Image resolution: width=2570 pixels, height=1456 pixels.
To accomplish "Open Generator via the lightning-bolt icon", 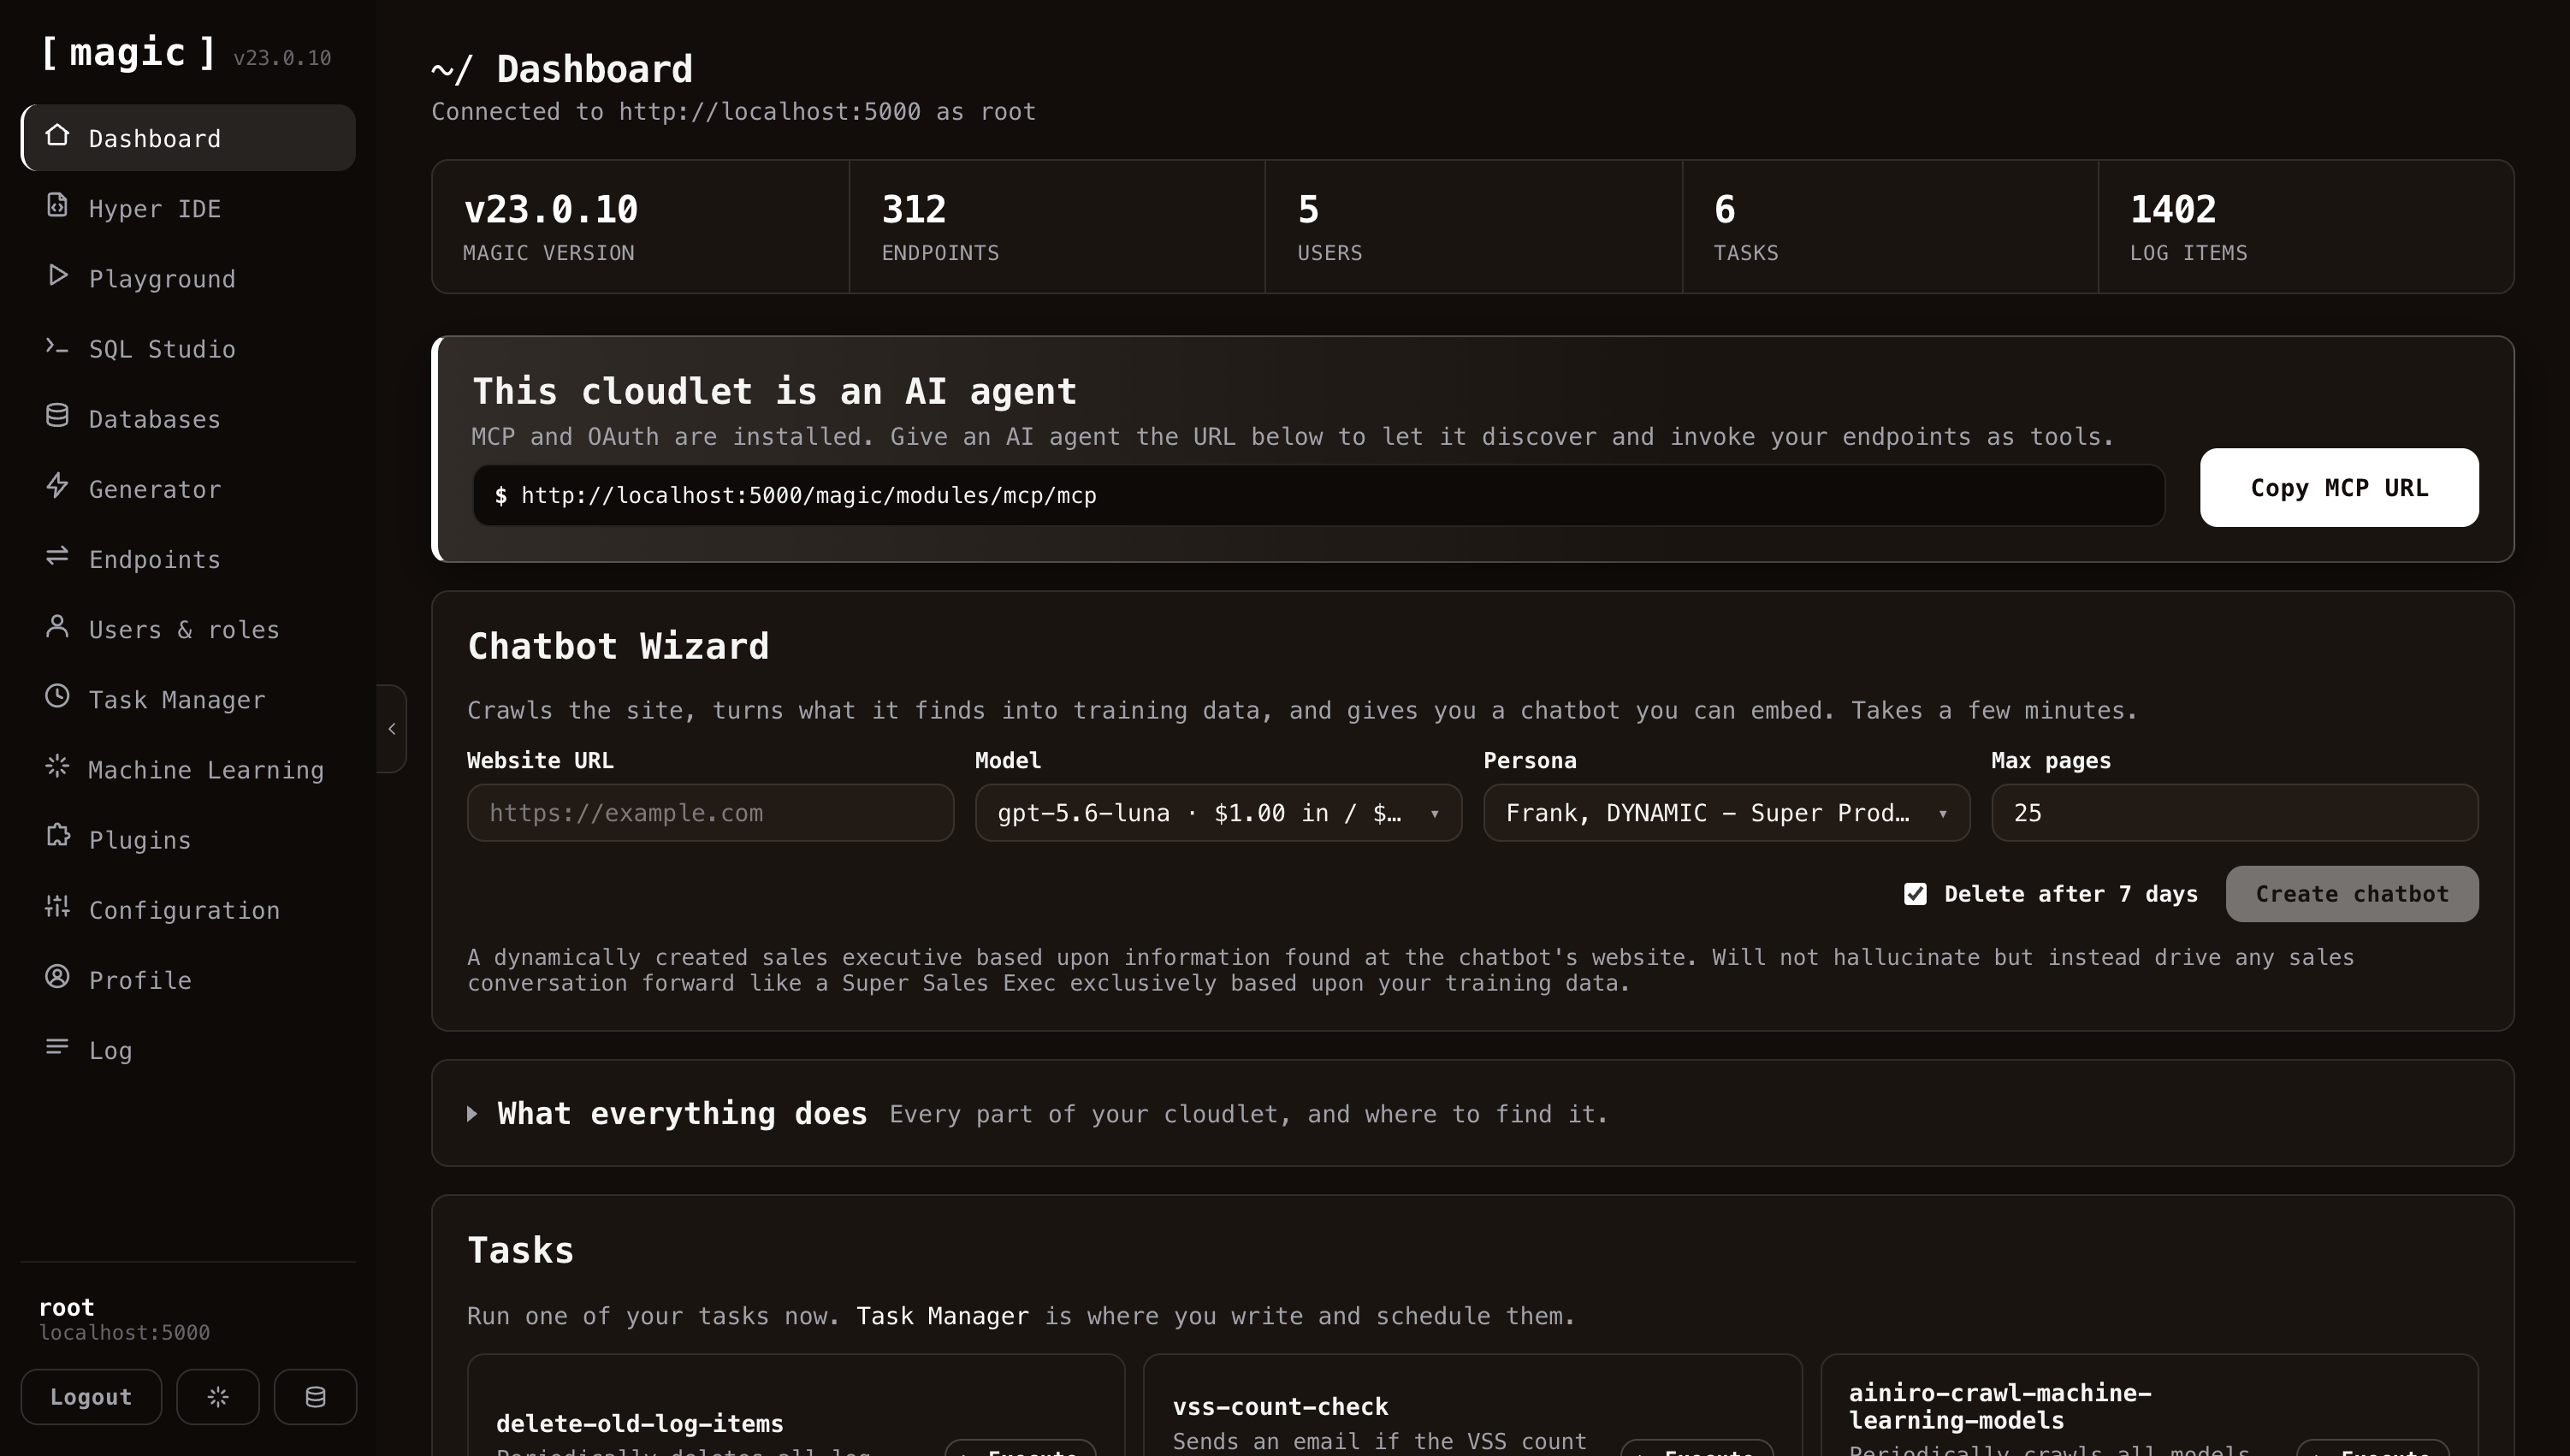I will point(57,487).
